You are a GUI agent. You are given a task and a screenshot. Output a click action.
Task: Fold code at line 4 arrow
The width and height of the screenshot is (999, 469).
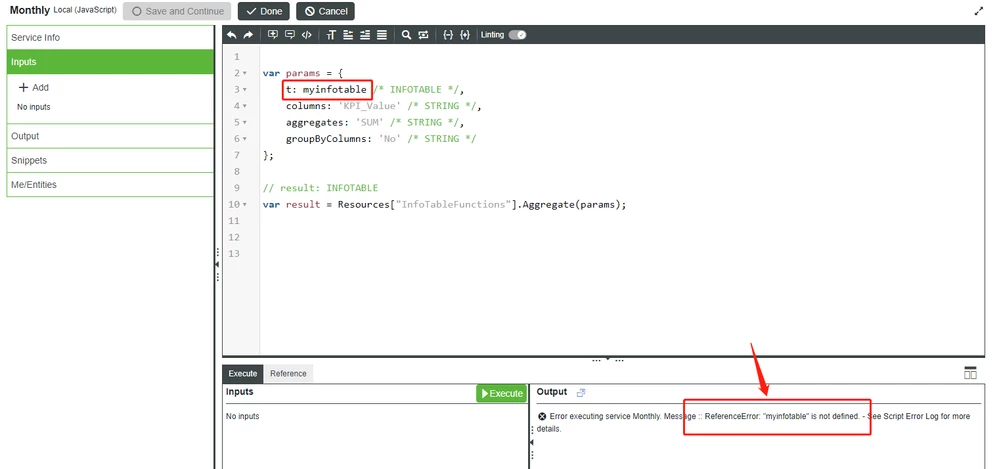(x=245, y=106)
